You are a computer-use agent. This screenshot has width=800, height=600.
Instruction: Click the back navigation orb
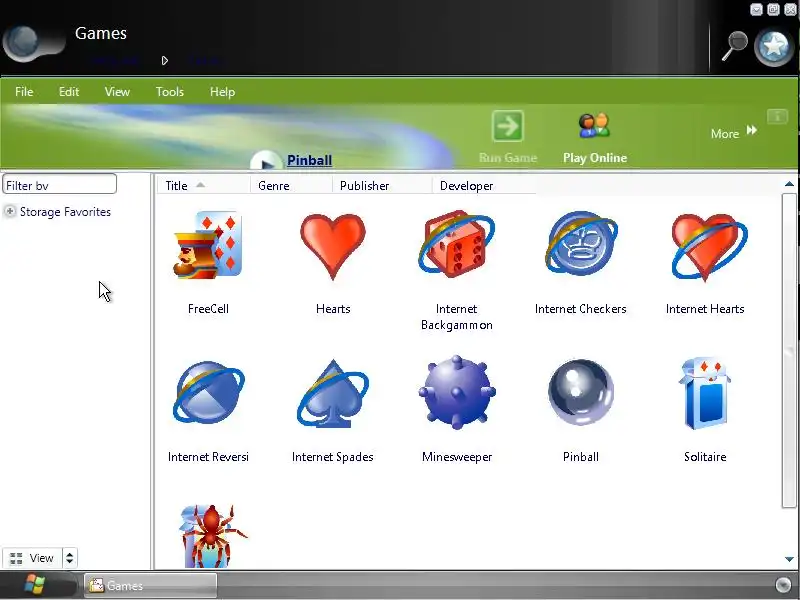(23, 43)
